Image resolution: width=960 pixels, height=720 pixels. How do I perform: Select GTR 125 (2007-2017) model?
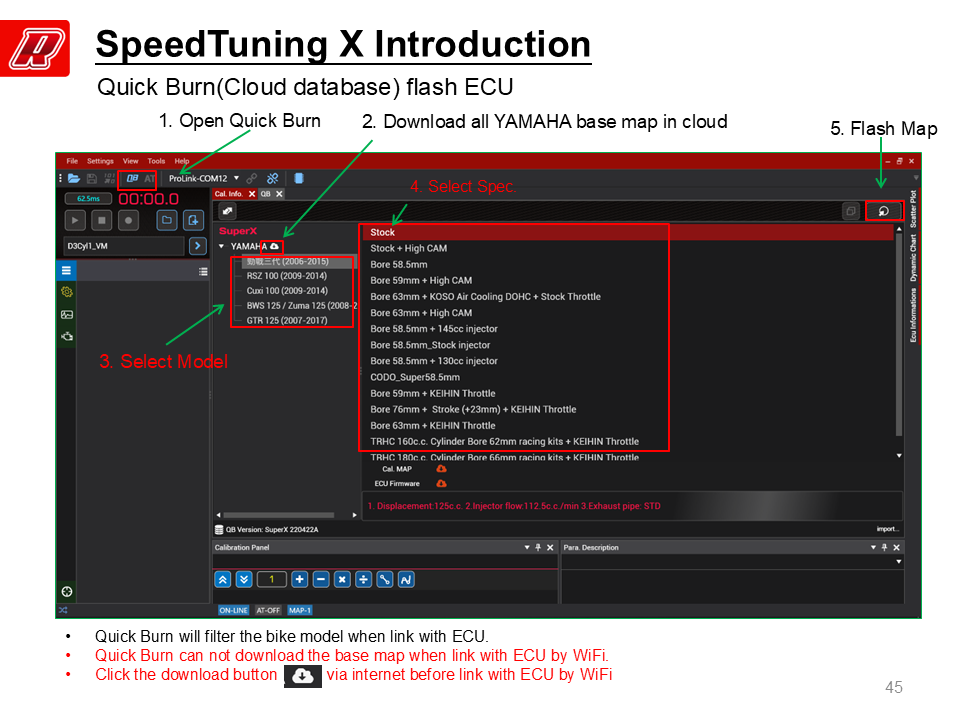pyautogui.click(x=287, y=320)
